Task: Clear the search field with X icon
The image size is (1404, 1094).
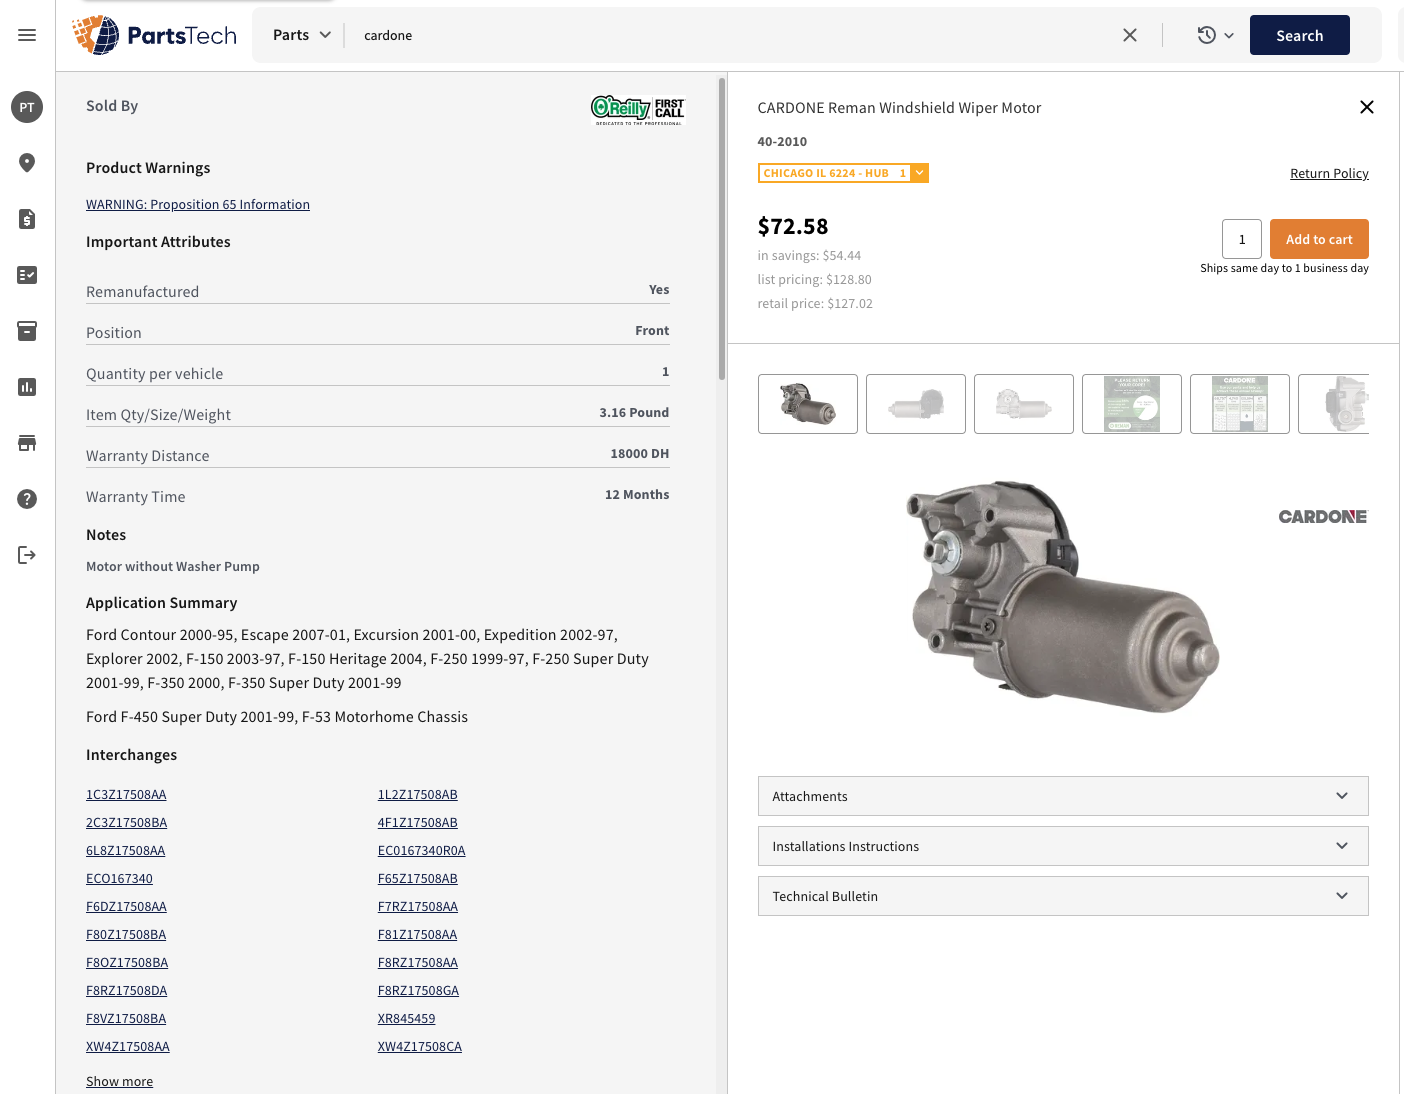Action: click(1130, 35)
